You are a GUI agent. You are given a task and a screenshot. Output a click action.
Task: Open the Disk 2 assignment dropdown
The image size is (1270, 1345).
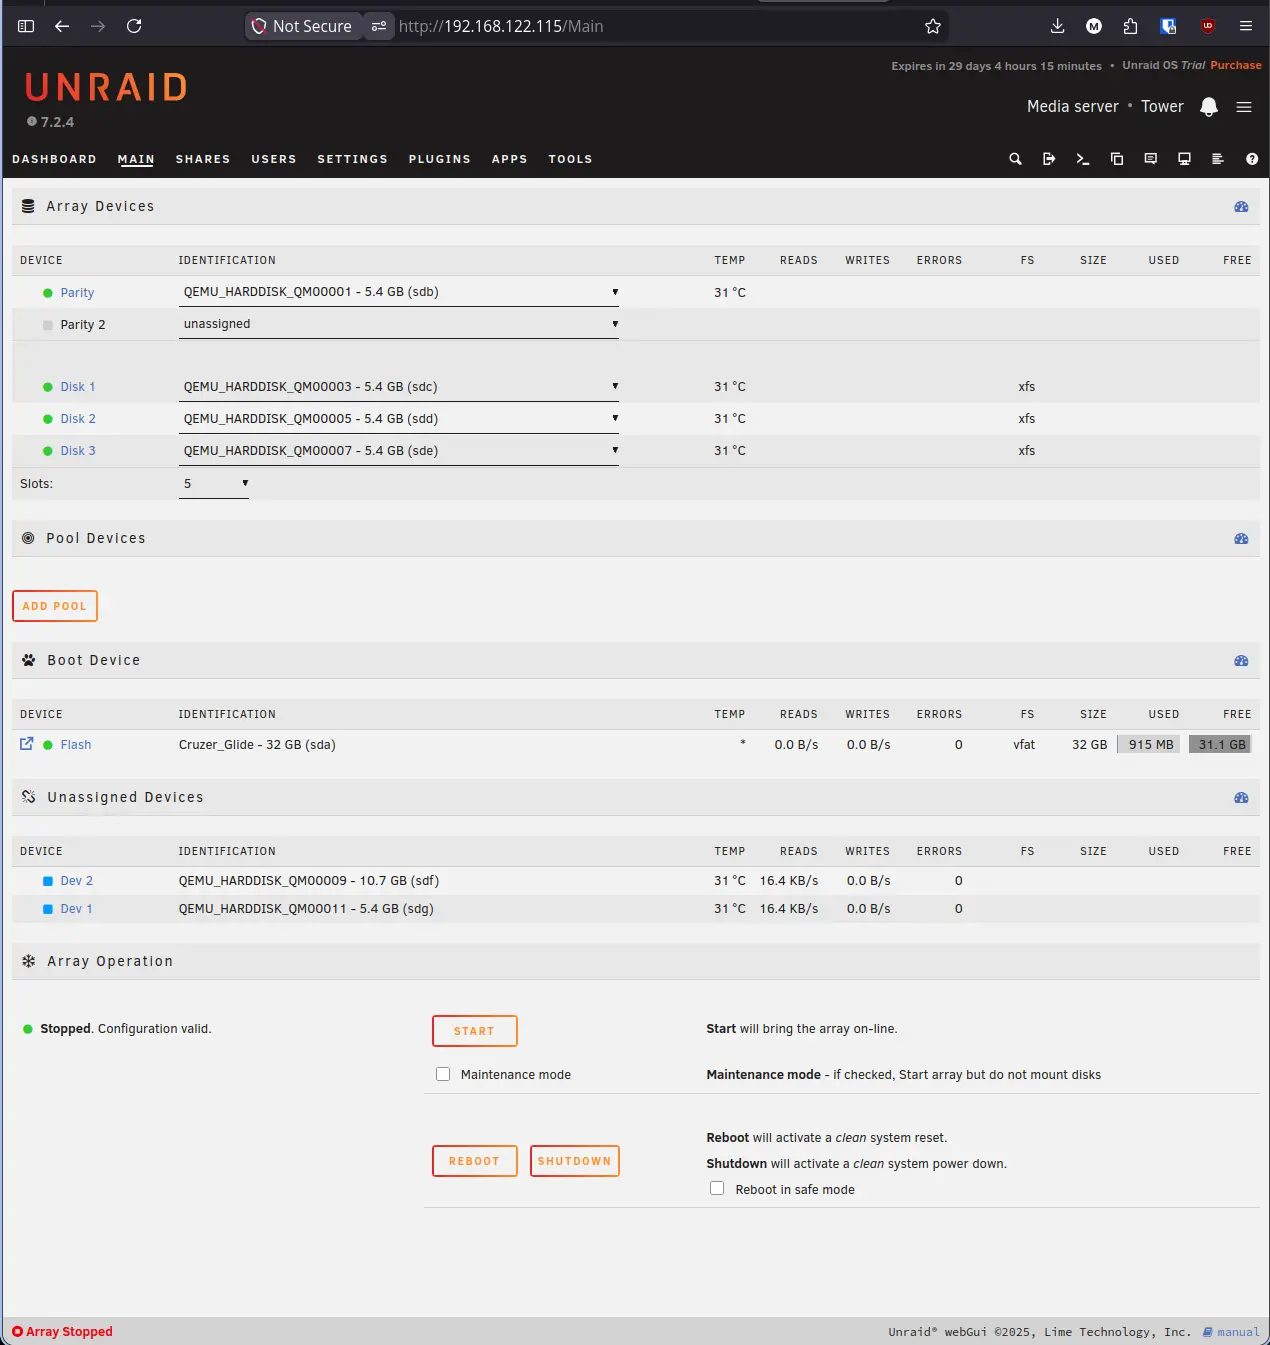(399, 419)
